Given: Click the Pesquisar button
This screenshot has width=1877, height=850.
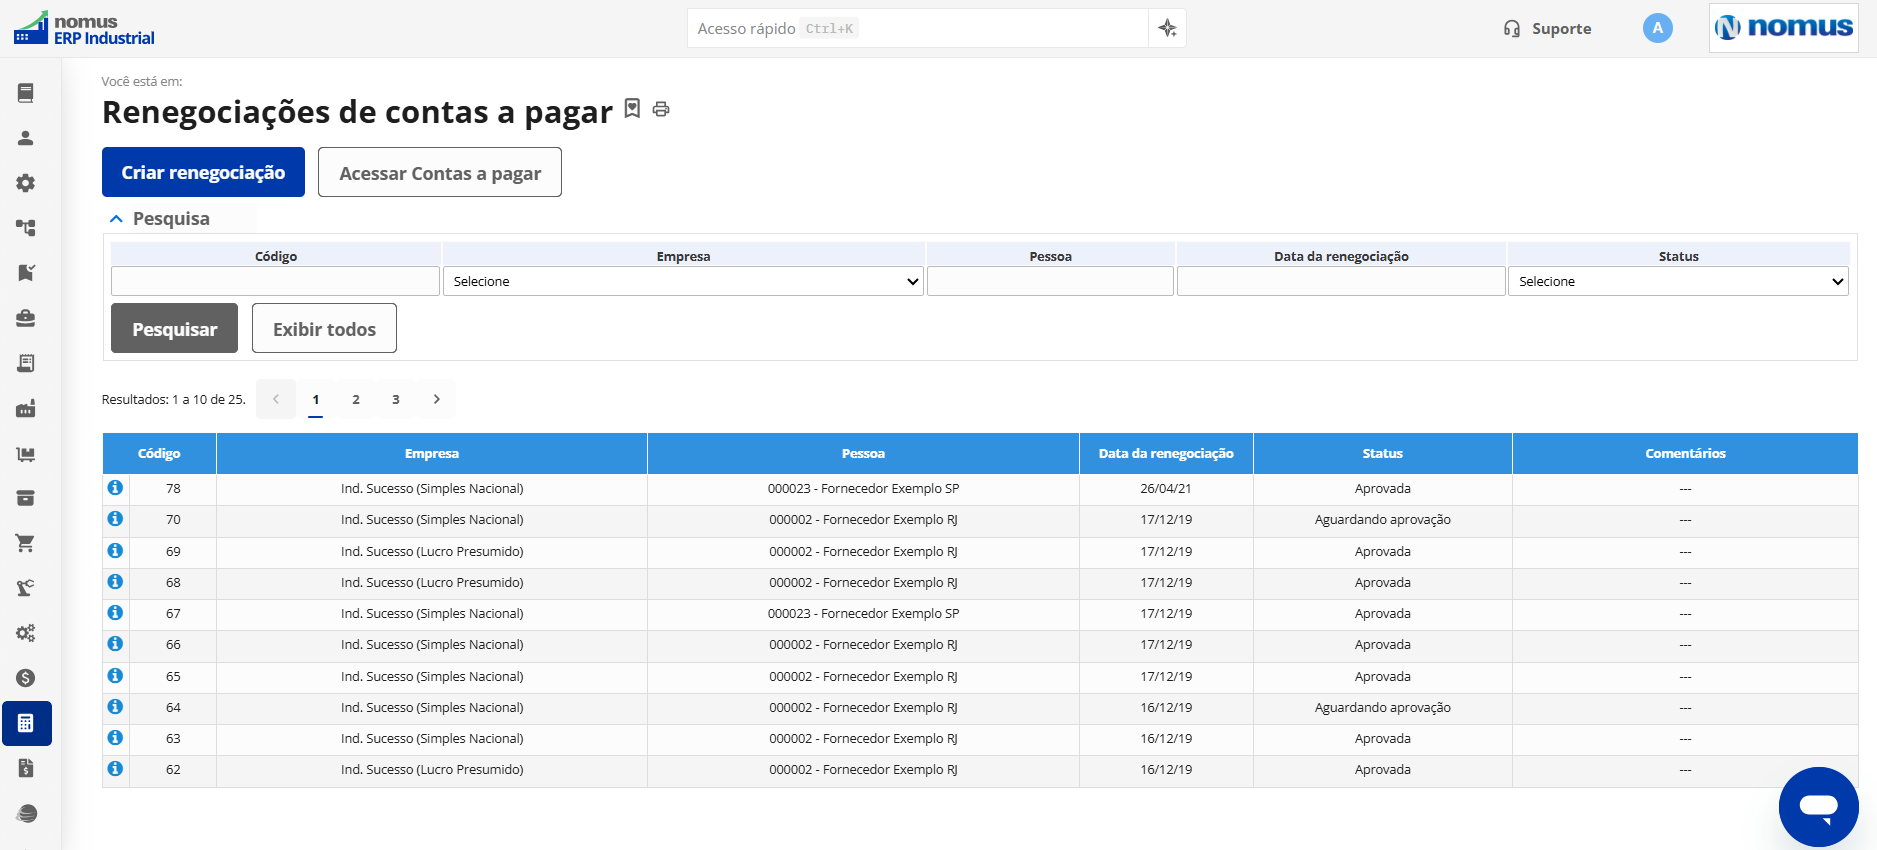Looking at the screenshot, I should tap(174, 328).
